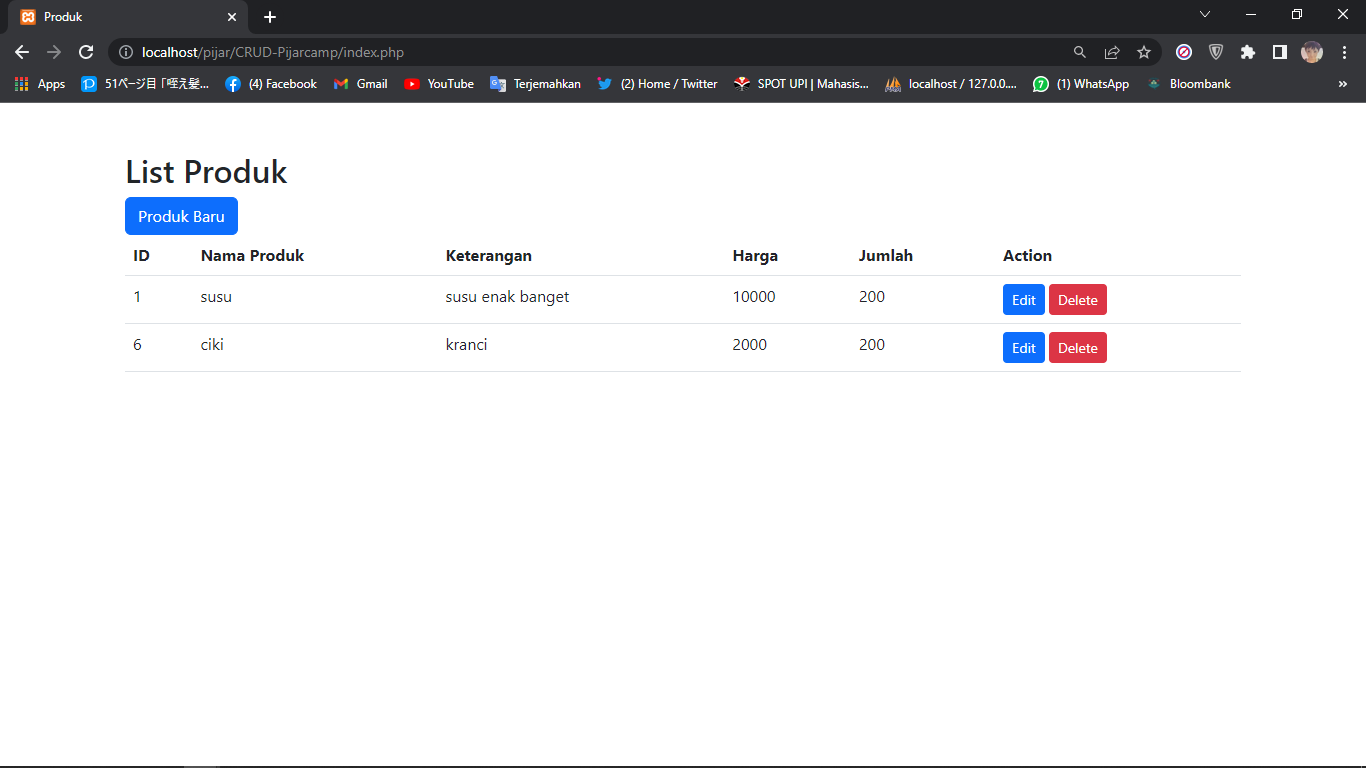This screenshot has height=768, width=1366.
Task: Click the browser extensions puzzle-piece icon
Action: [x=1247, y=52]
